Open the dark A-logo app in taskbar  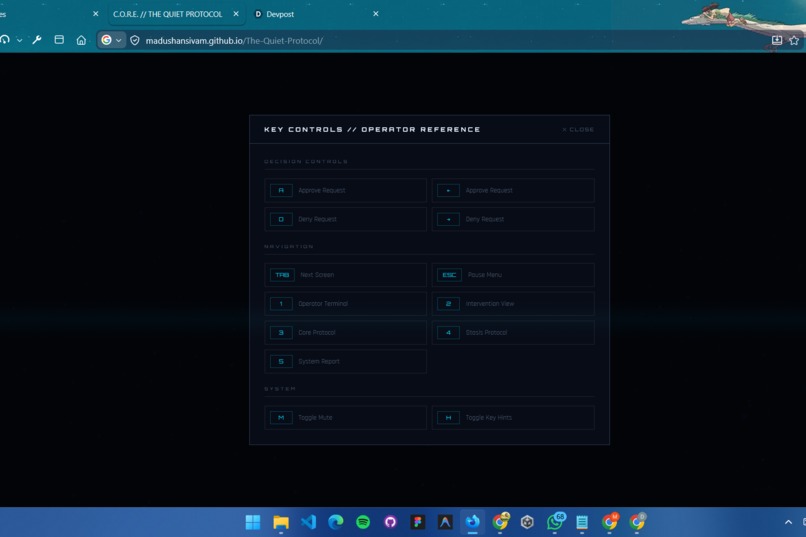click(445, 522)
